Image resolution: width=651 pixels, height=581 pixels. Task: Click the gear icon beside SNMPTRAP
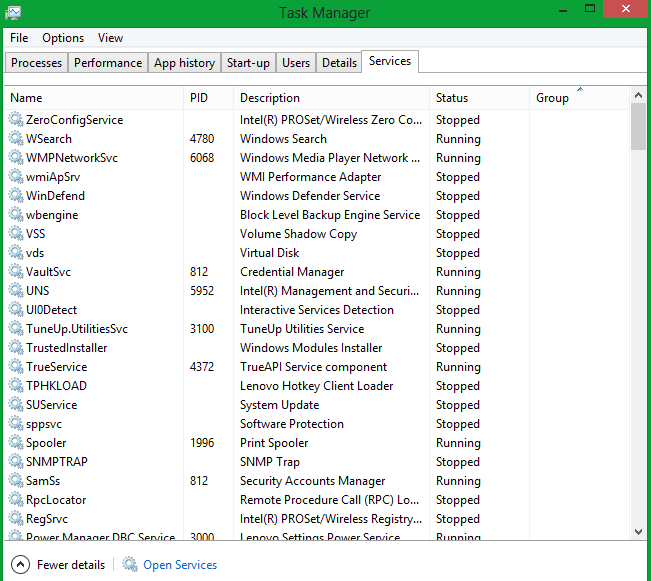(x=16, y=461)
